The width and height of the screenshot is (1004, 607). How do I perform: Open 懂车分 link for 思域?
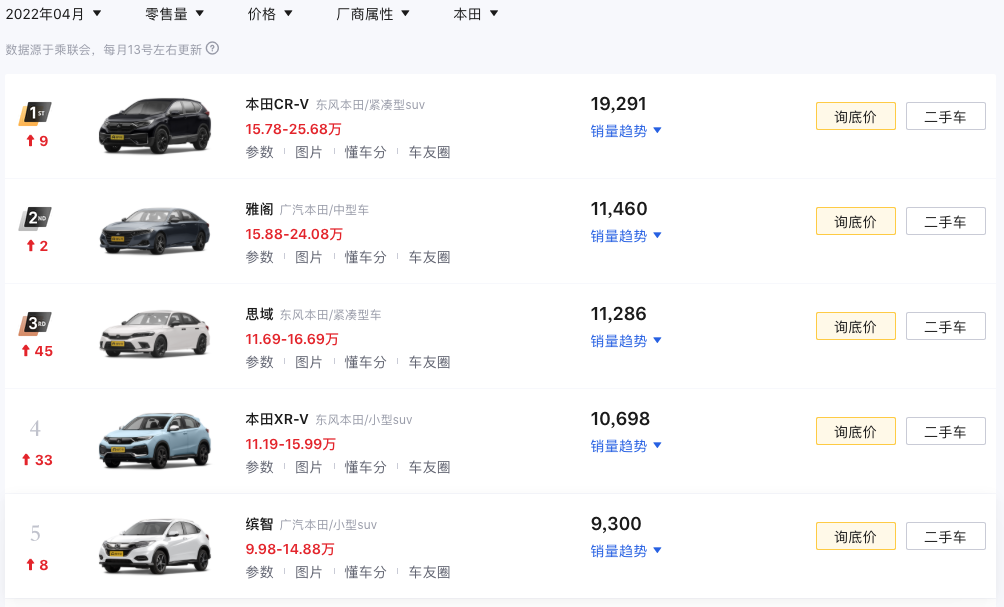point(365,362)
